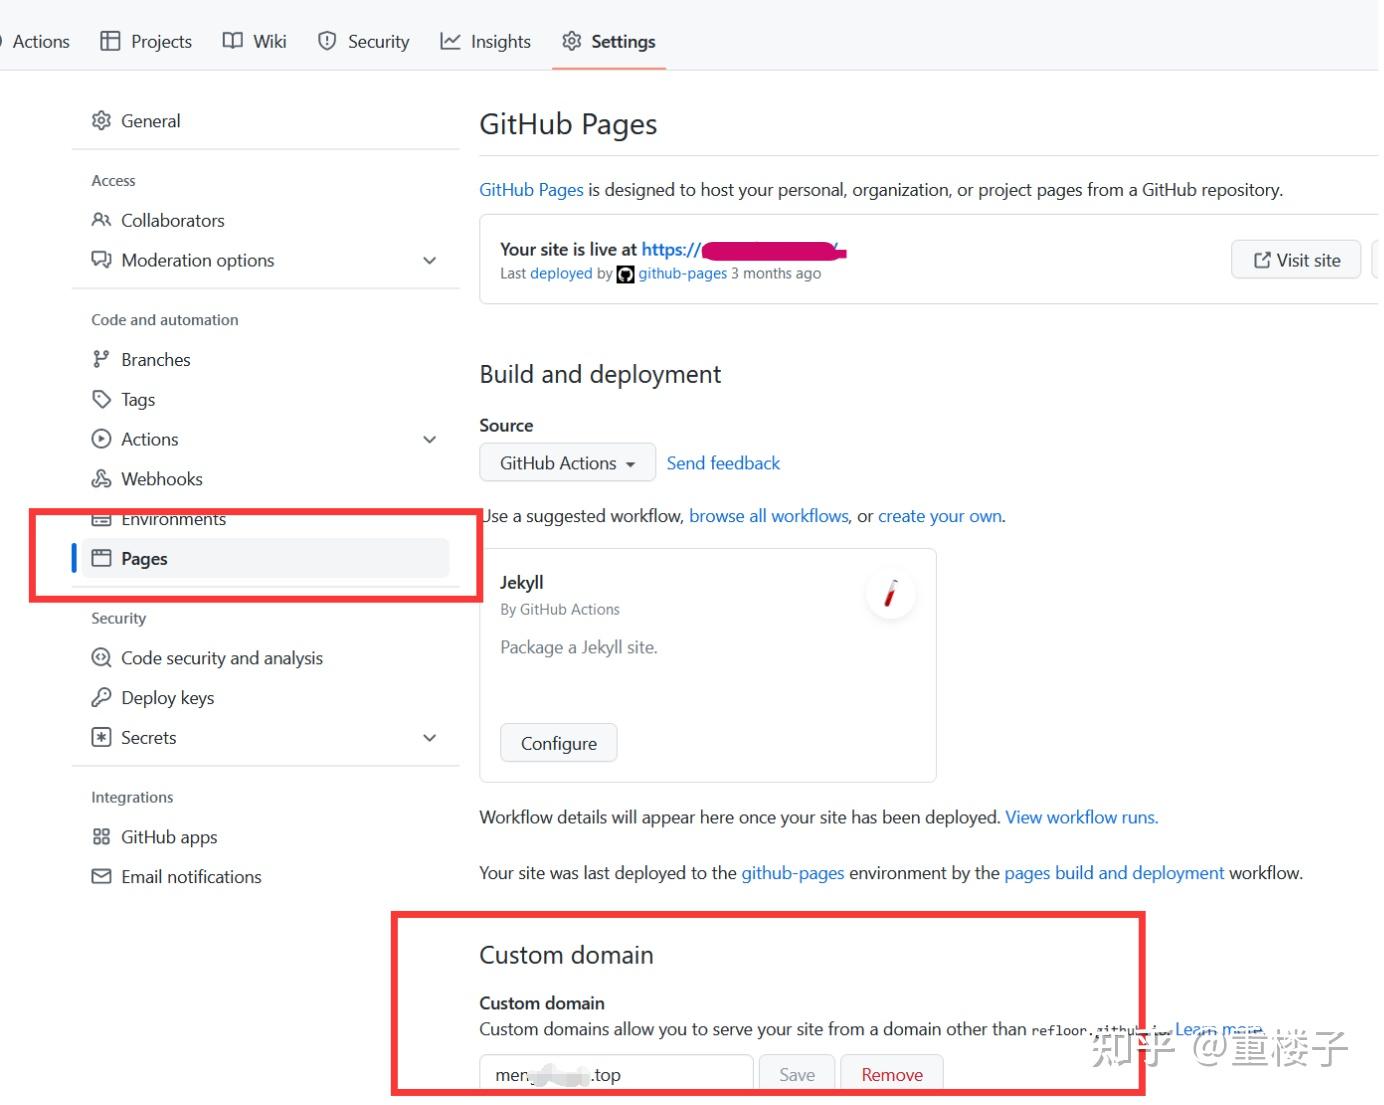Viewport: 1384px width, 1105px height.
Task: Click the GitHub apps icon
Action: [101, 837]
